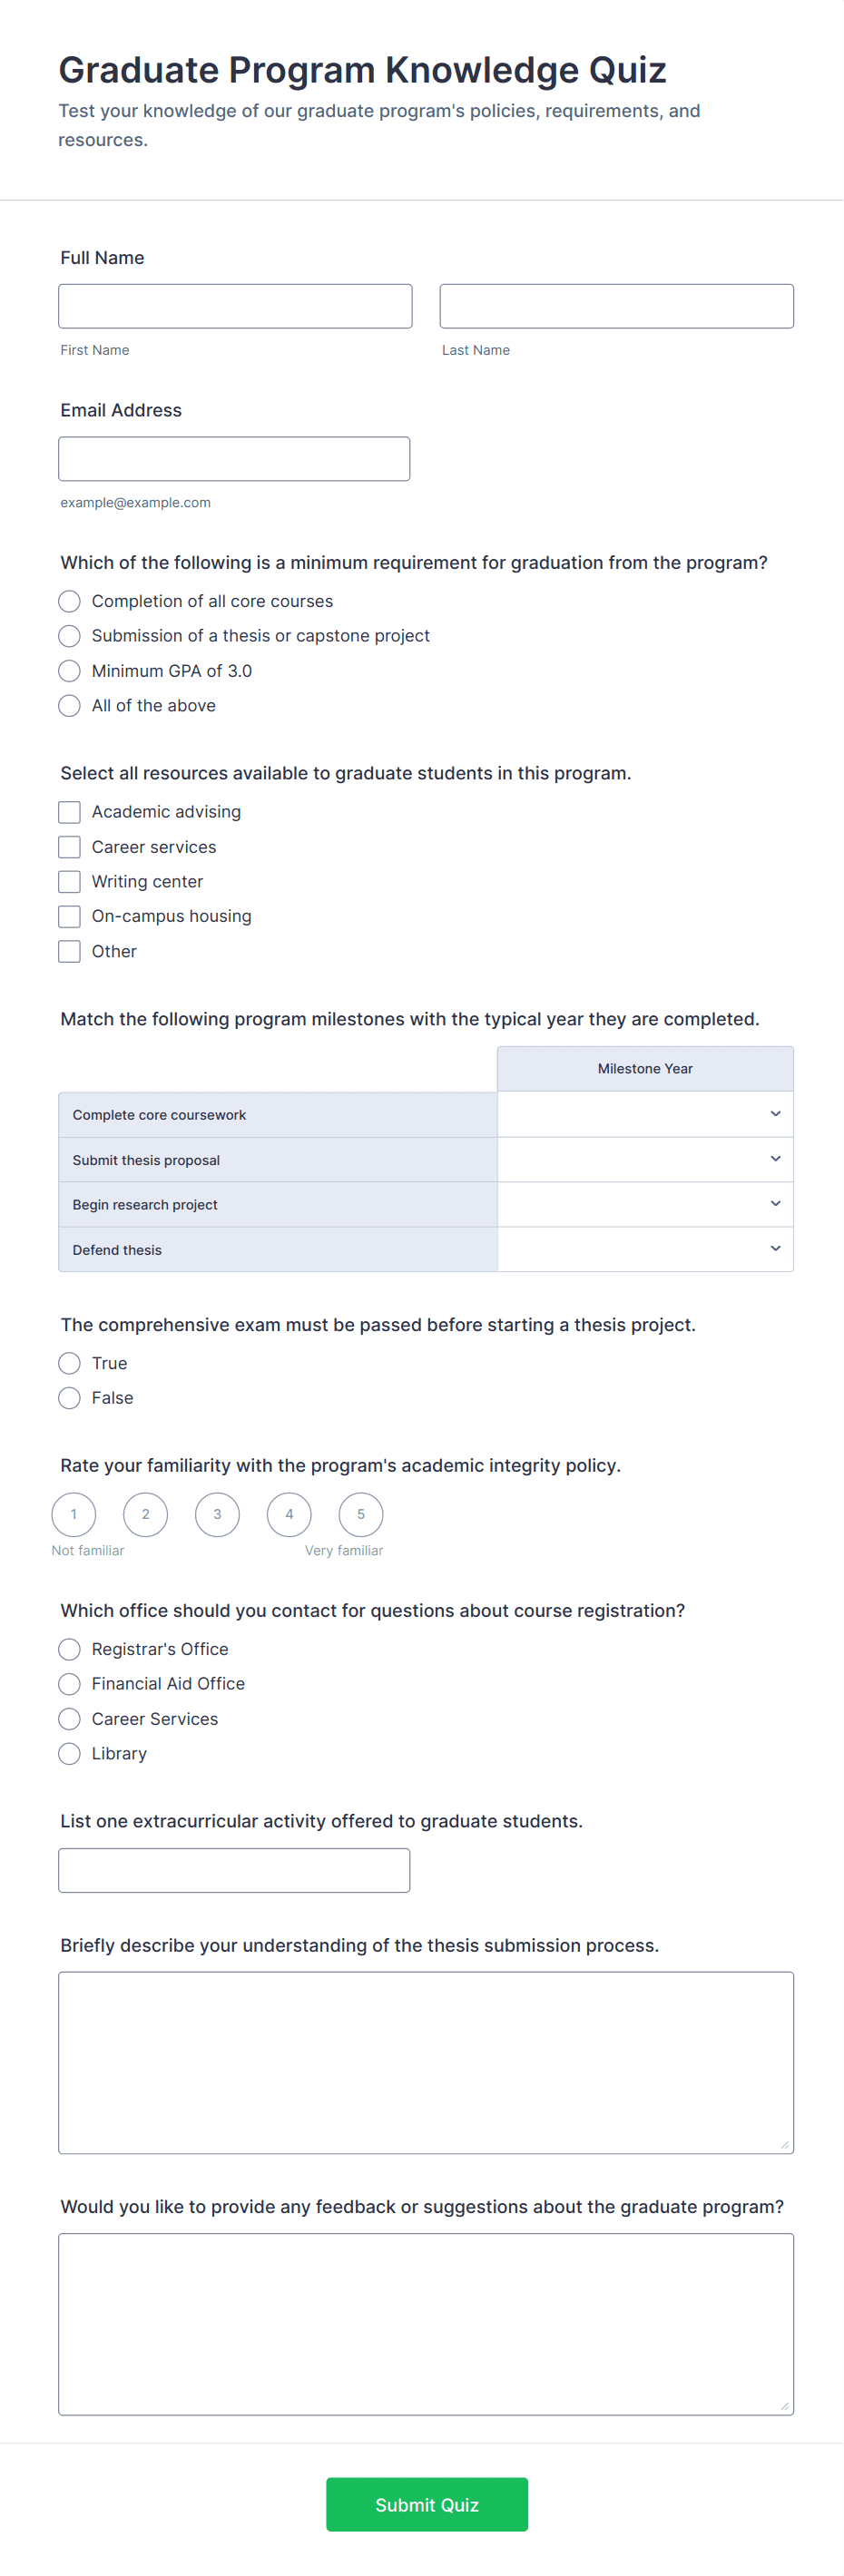Select False for the comprehensive exam question
This screenshot has height=2576, width=844.
coord(69,1398)
